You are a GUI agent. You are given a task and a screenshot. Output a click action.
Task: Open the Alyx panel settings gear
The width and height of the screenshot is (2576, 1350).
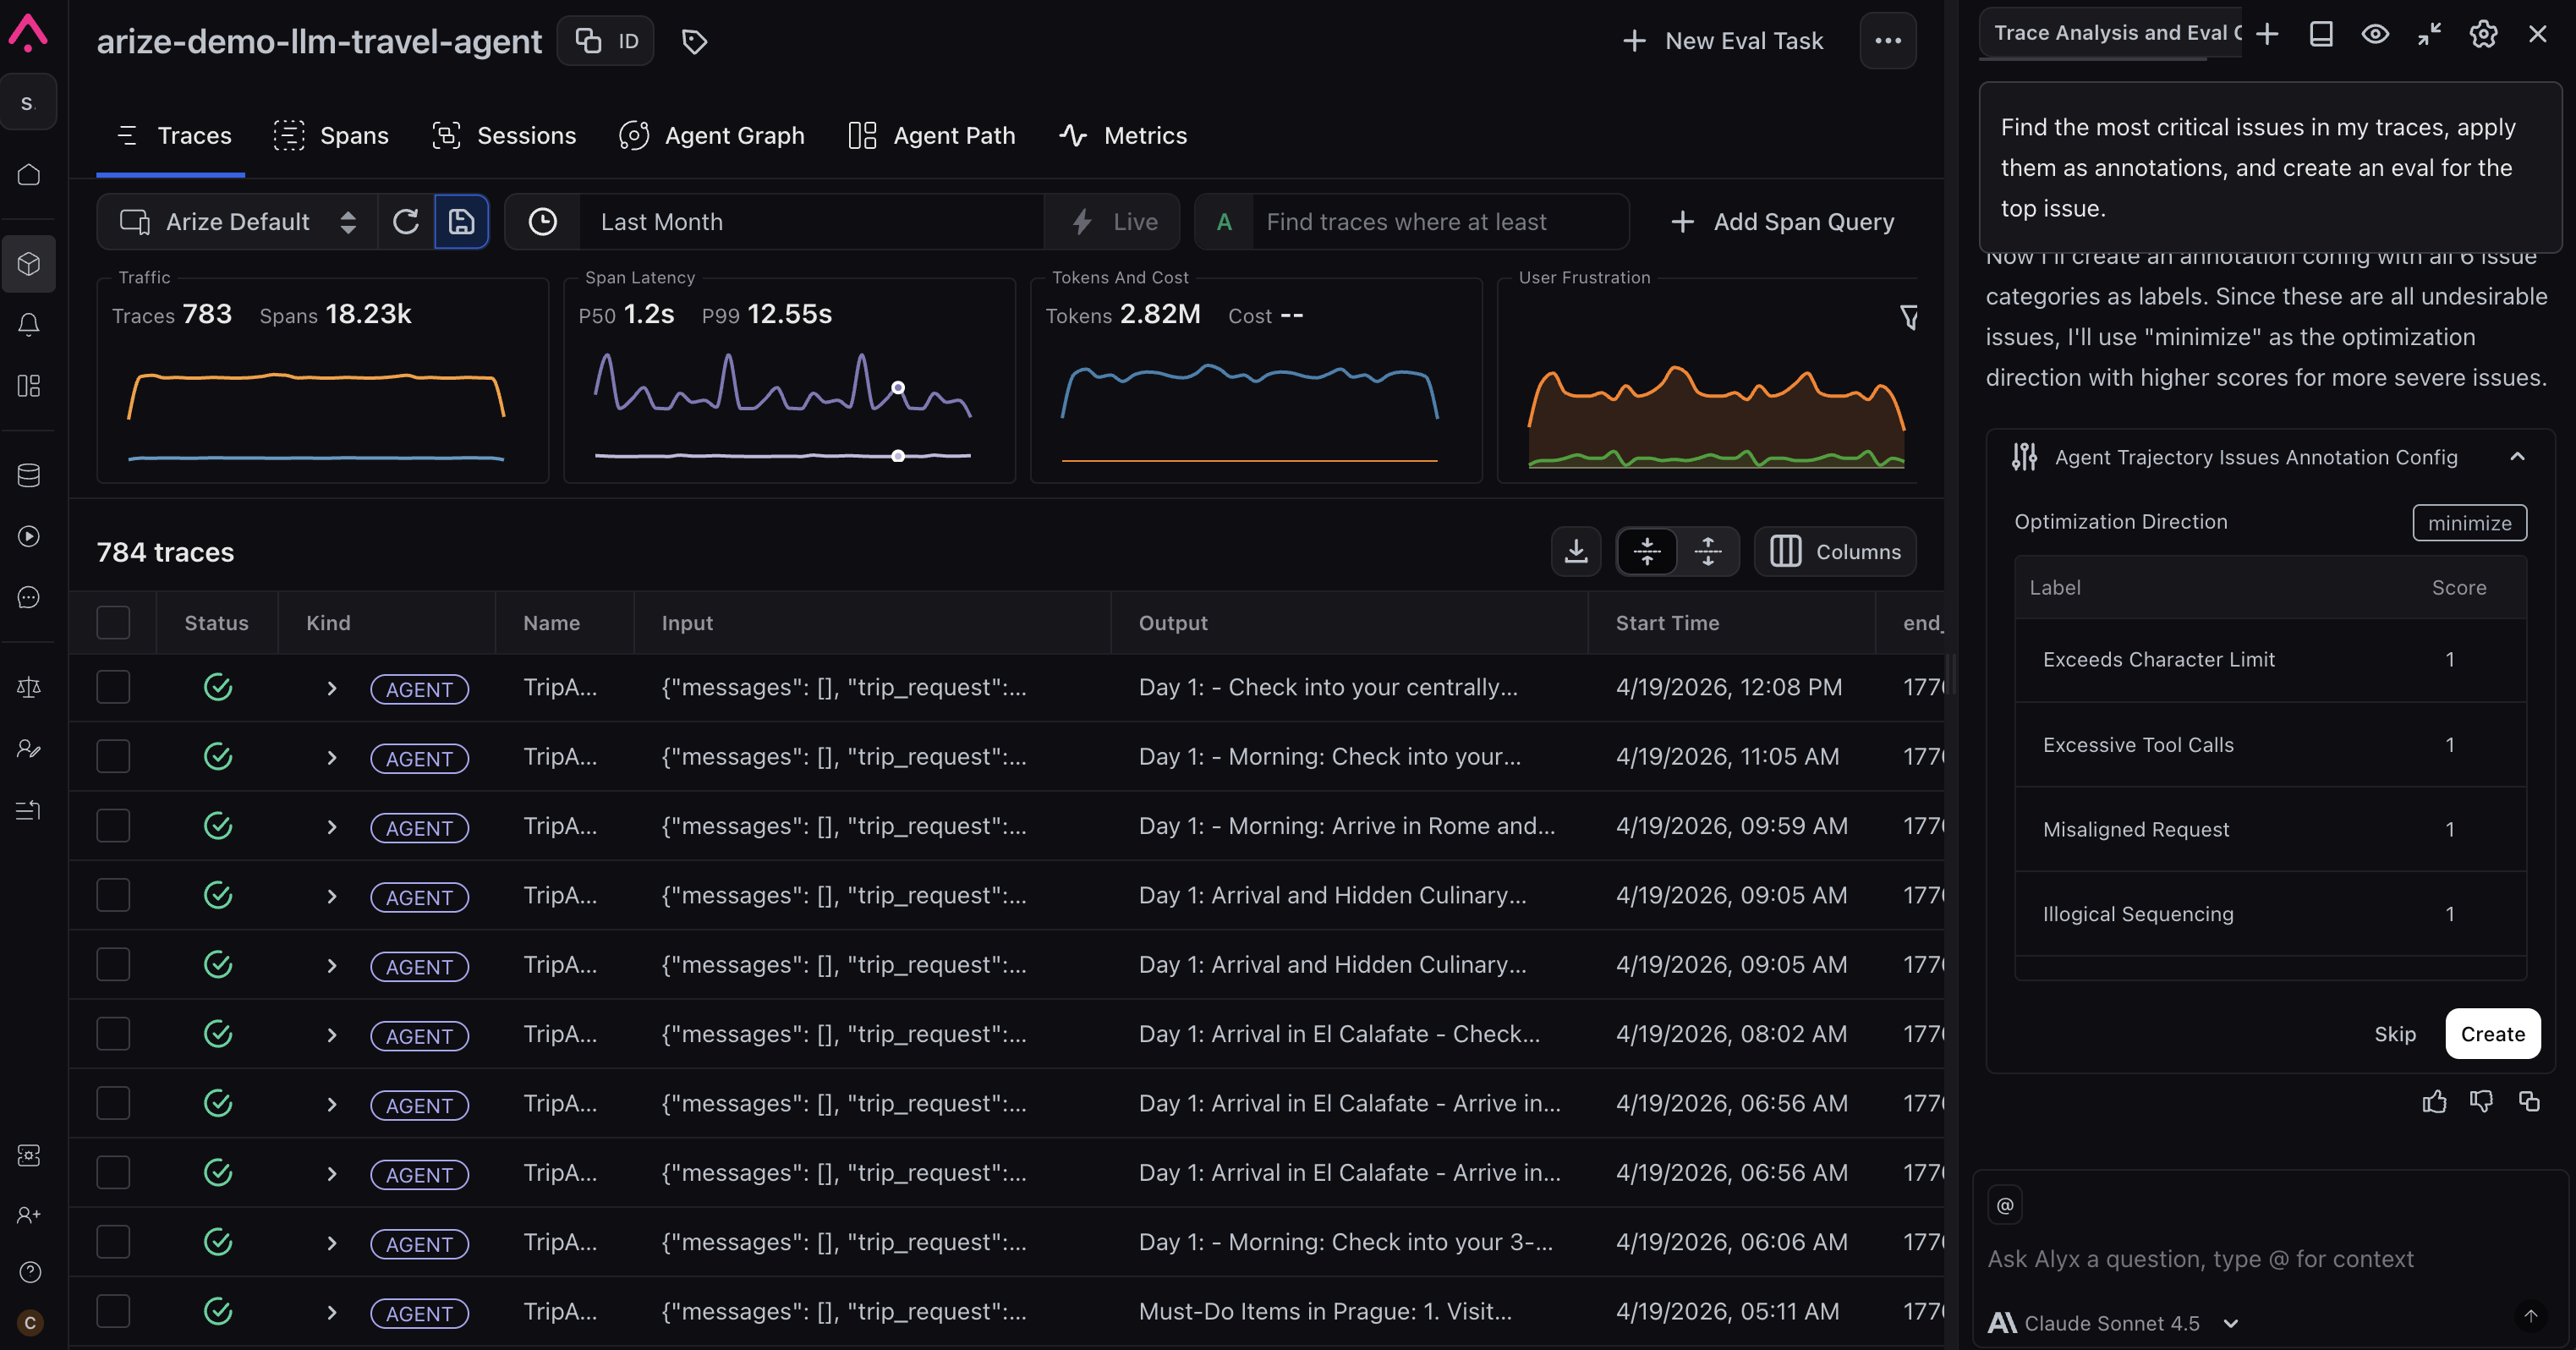tap(2483, 34)
